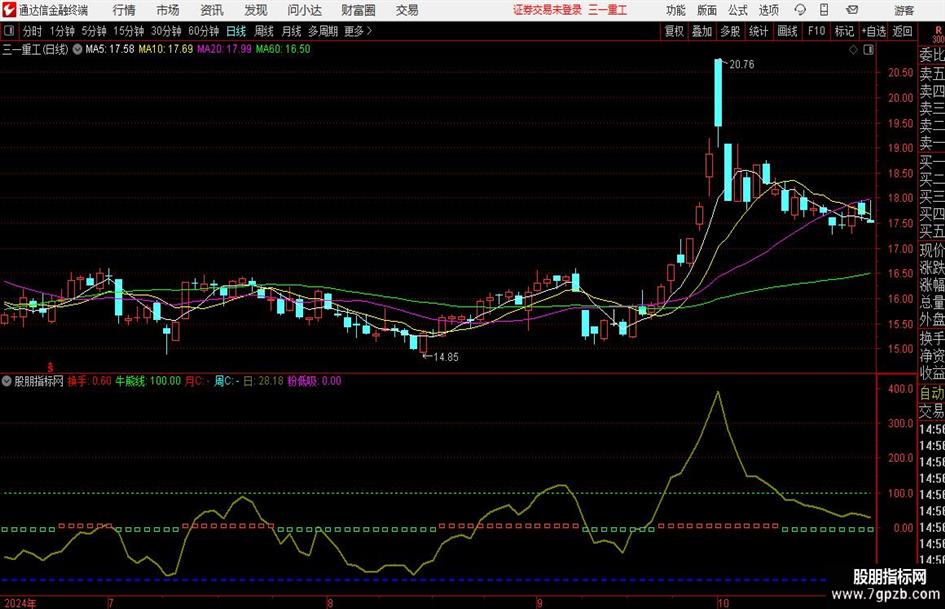Switch to the 15分钟 period tab
This screenshot has height=609, width=945.
pos(129,31)
